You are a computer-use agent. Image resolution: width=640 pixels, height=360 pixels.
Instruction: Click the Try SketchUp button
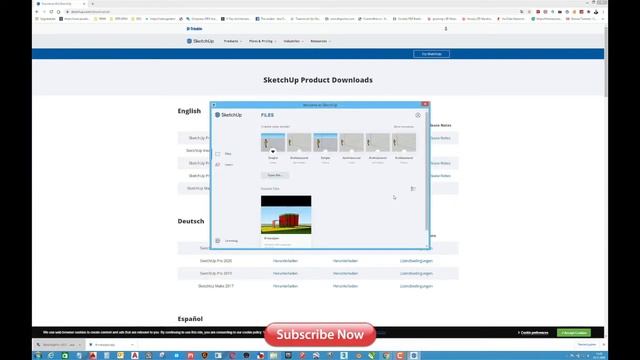(x=431, y=54)
